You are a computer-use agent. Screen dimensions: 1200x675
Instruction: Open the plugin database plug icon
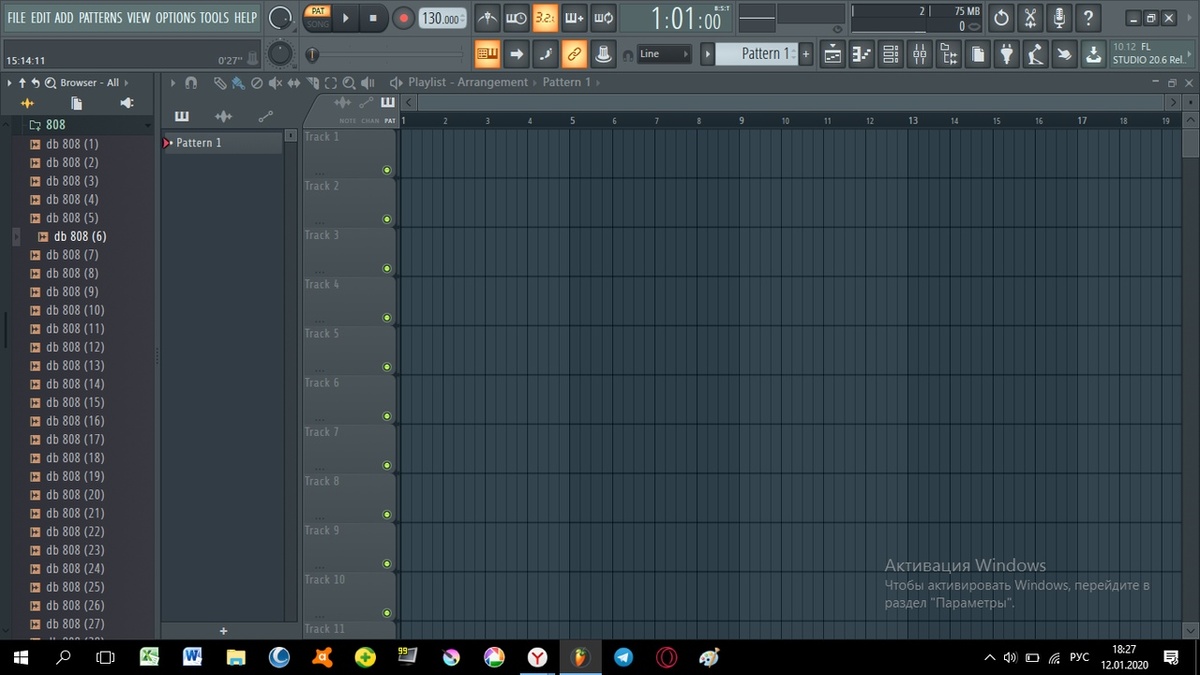coord(1007,54)
